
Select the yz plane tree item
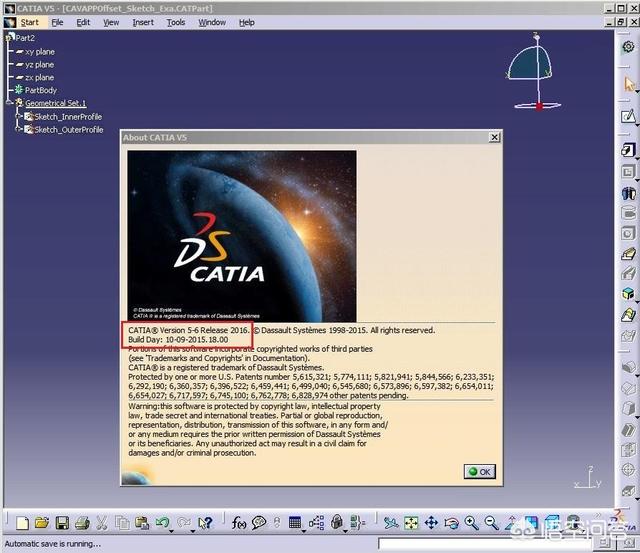pos(40,65)
